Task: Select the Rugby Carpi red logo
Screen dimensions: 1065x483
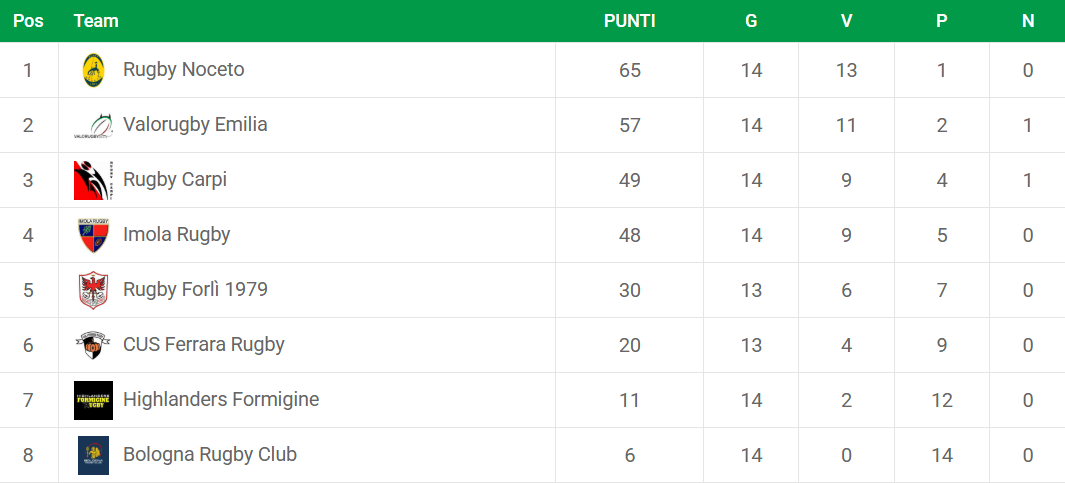Action: pyautogui.click(x=94, y=180)
